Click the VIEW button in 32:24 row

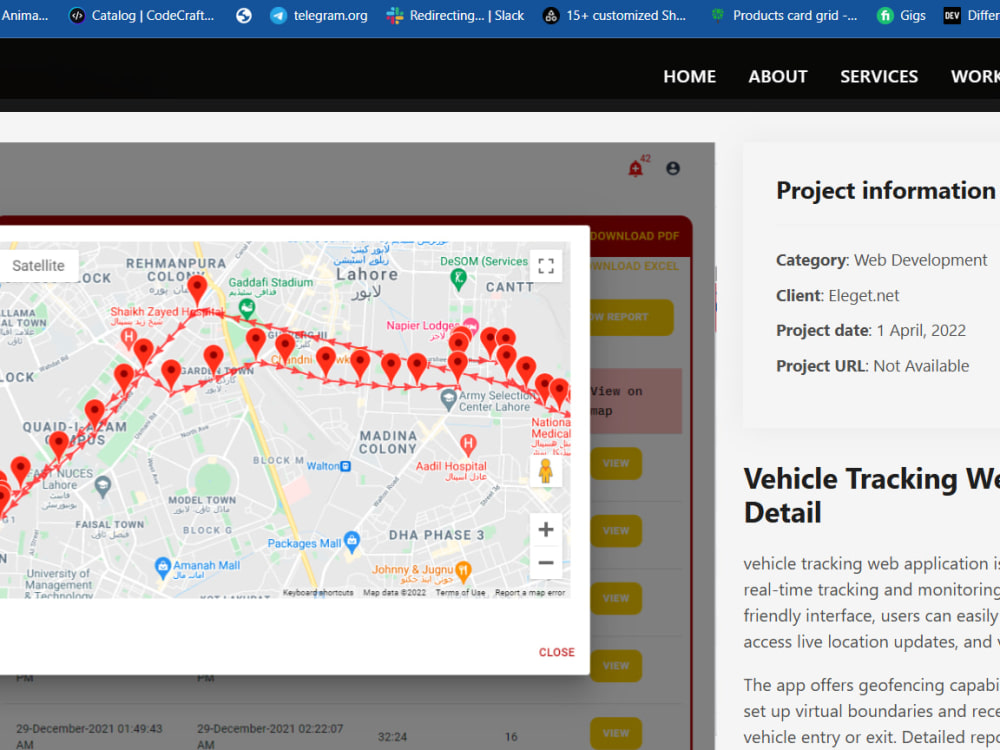pos(615,733)
